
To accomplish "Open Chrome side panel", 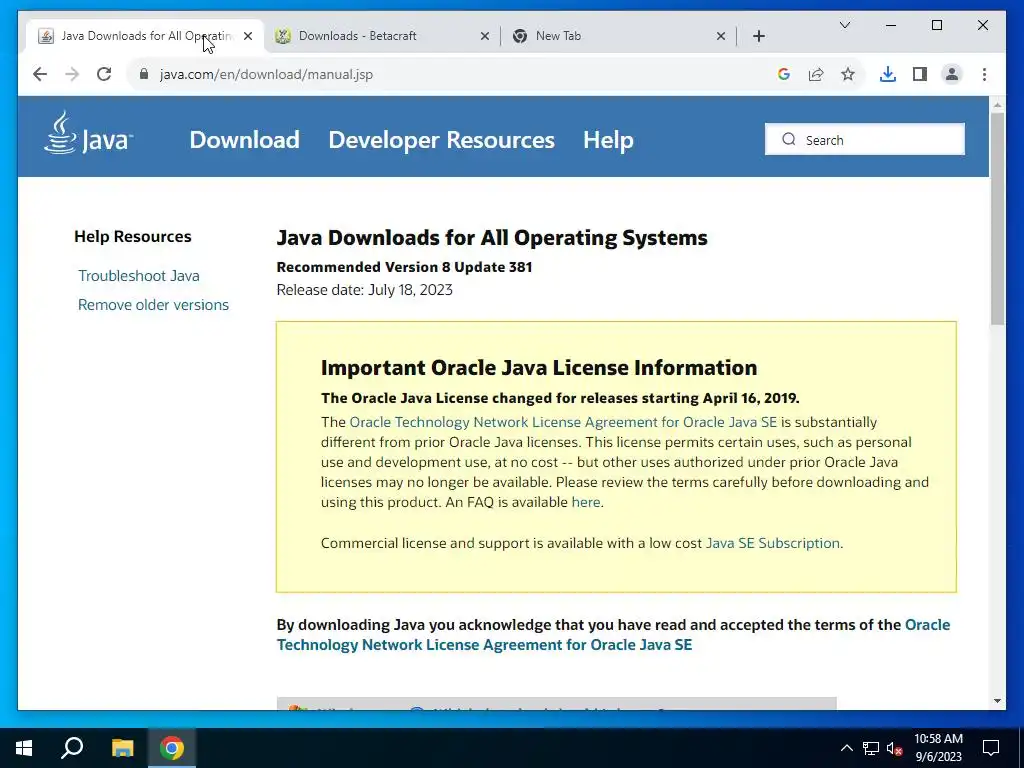I will [x=920, y=74].
